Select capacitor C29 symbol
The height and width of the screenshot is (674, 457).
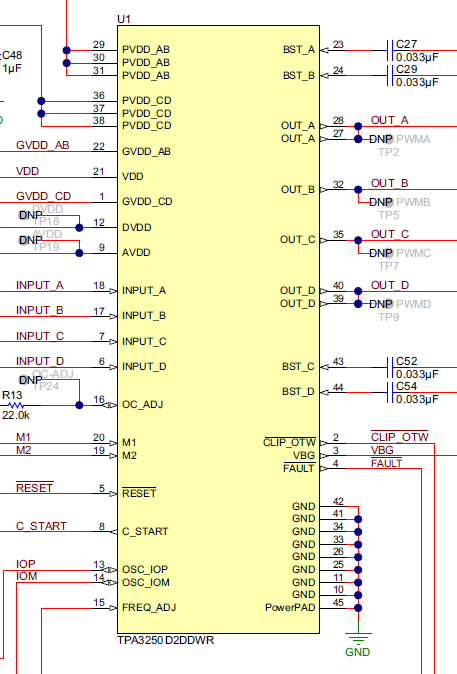(390, 76)
